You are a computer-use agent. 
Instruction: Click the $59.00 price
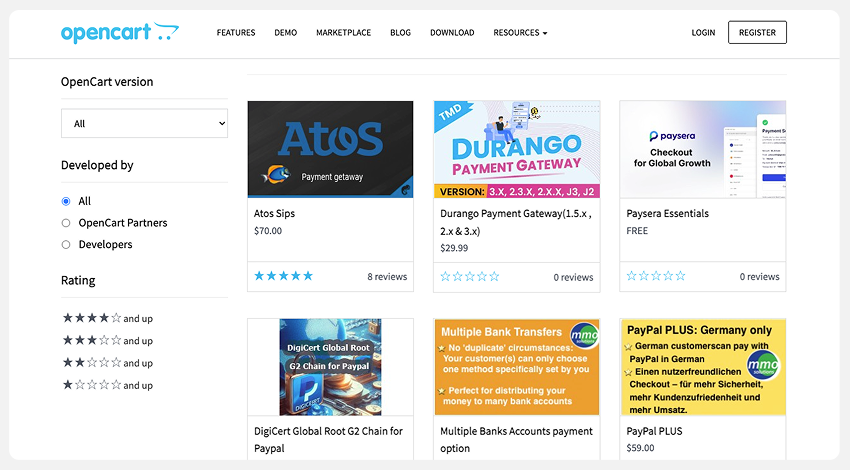pos(640,448)
